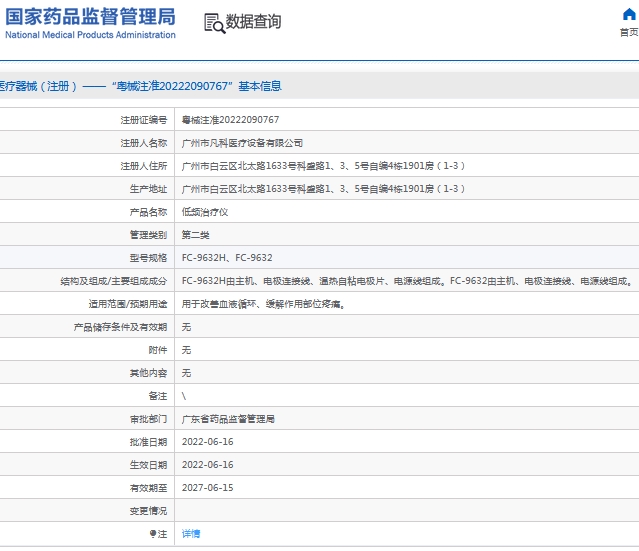Click the bulb icon beside 注 label

click(153, 533)
